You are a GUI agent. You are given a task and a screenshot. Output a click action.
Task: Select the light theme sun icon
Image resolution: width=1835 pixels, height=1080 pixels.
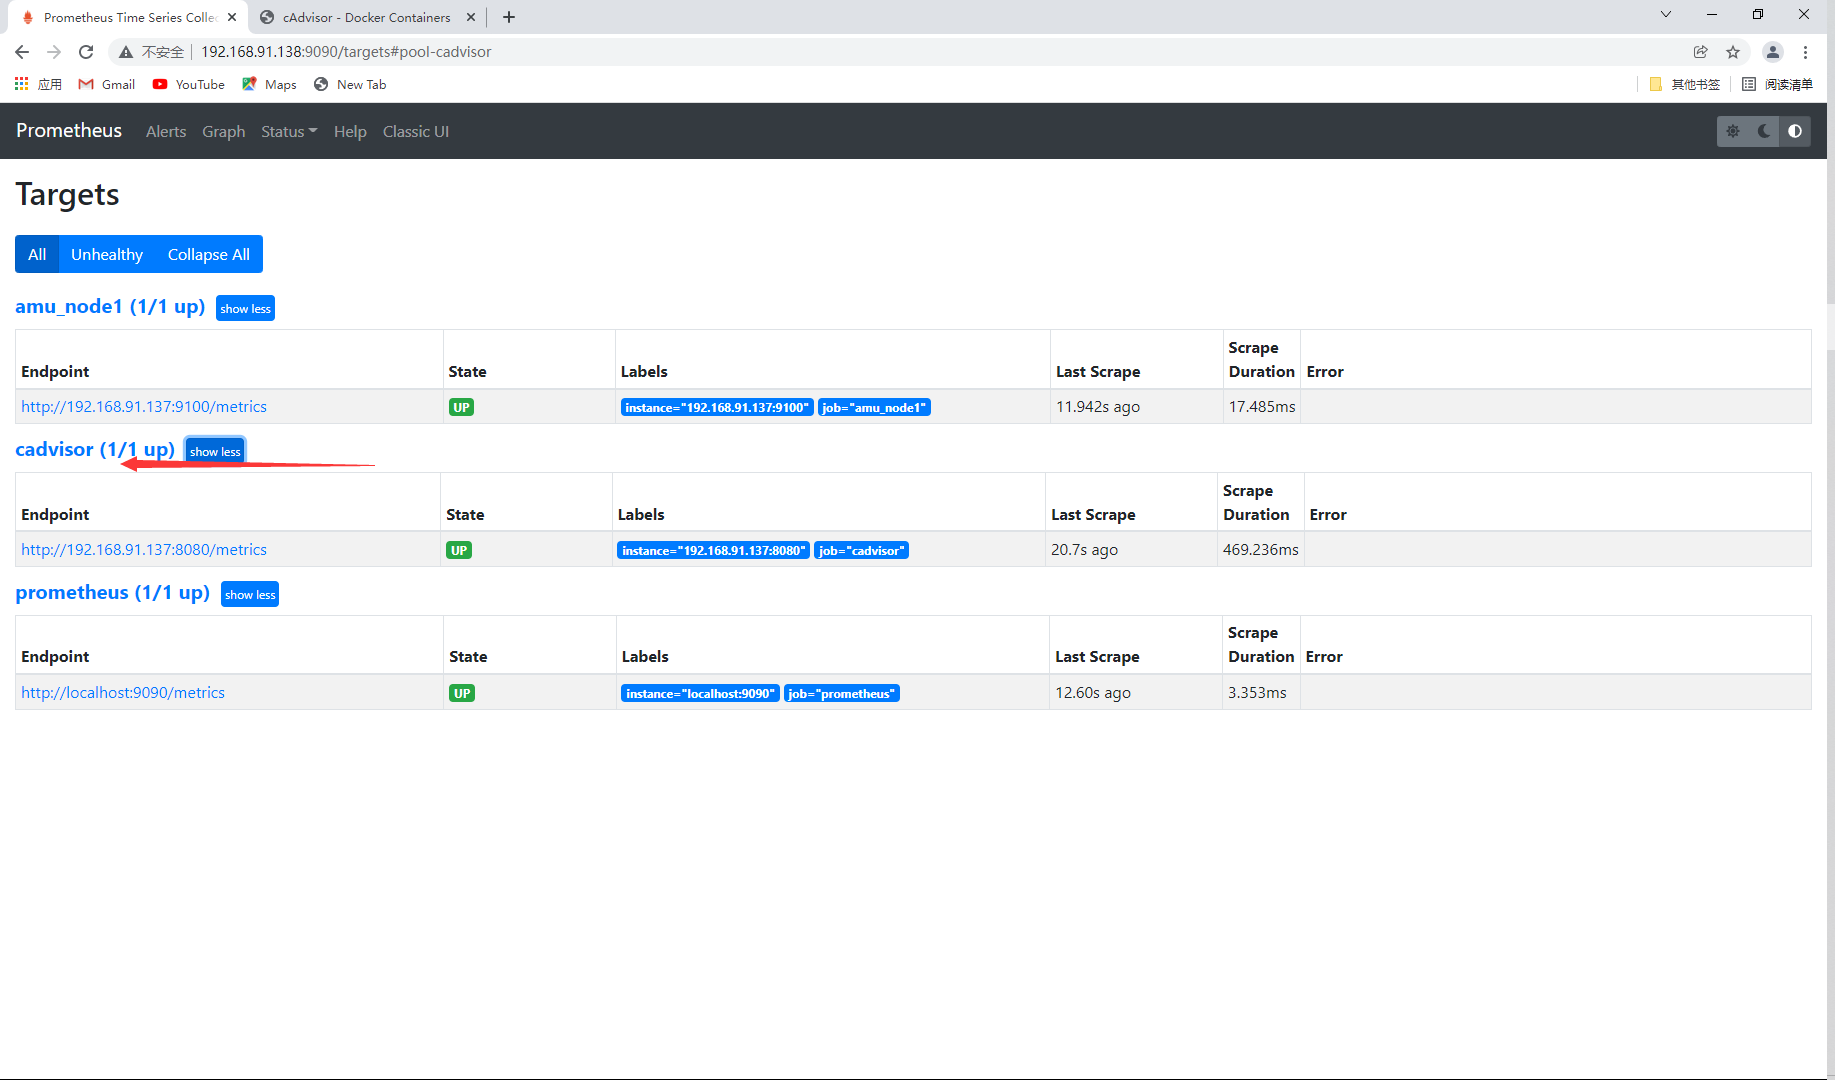[1733, 131]
